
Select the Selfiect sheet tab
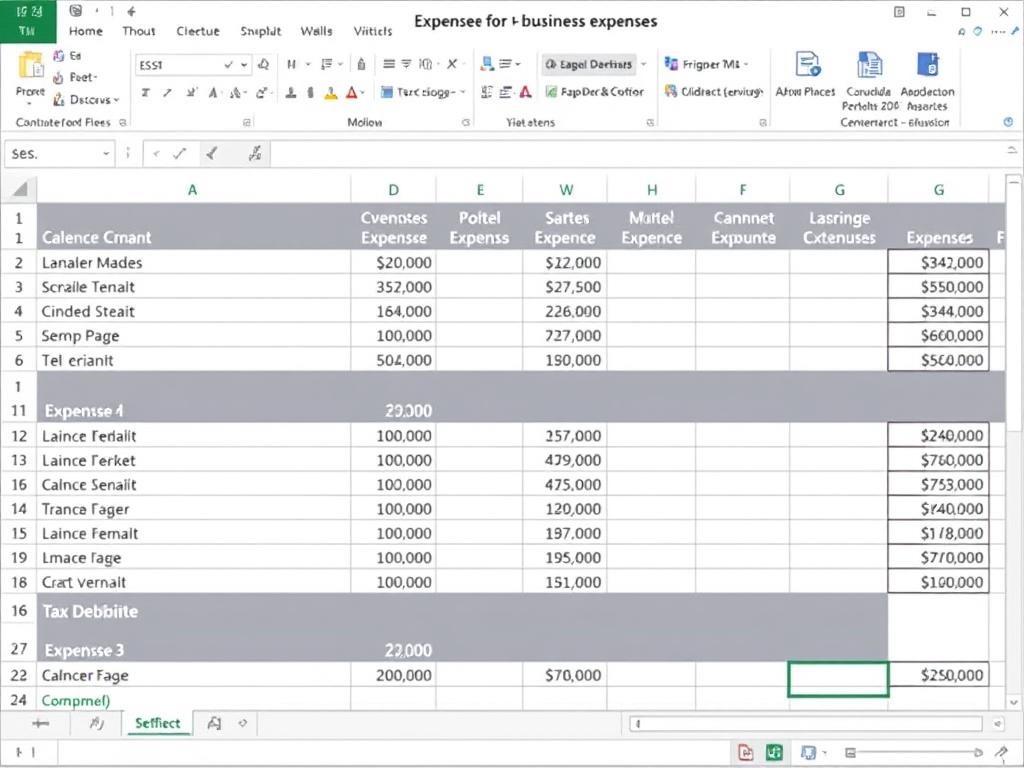click(x=157, y=722)
